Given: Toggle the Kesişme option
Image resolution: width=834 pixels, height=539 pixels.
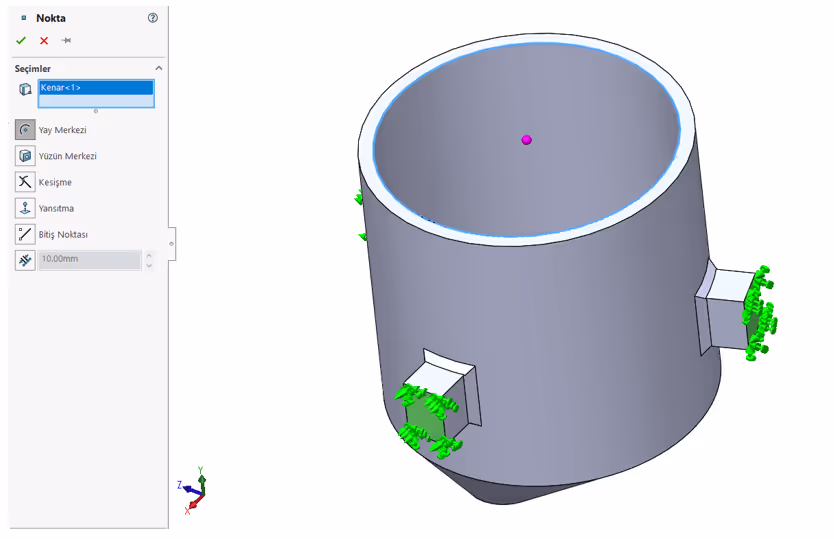Looking at the screenshot, I should click(25, 182).
